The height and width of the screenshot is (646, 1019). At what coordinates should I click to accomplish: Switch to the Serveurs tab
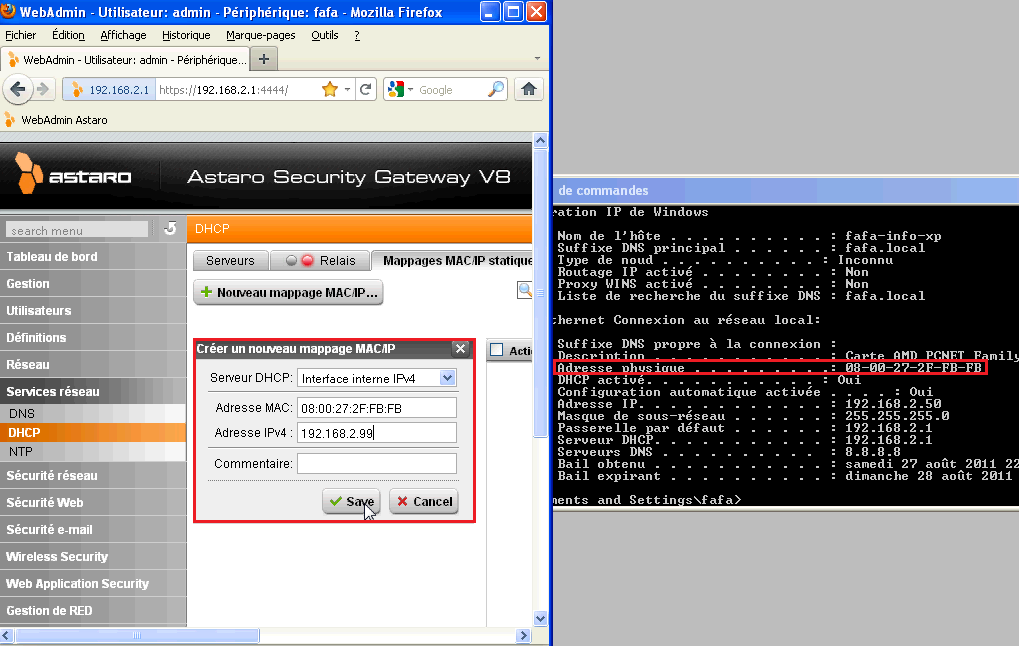(x=230, y=261)
